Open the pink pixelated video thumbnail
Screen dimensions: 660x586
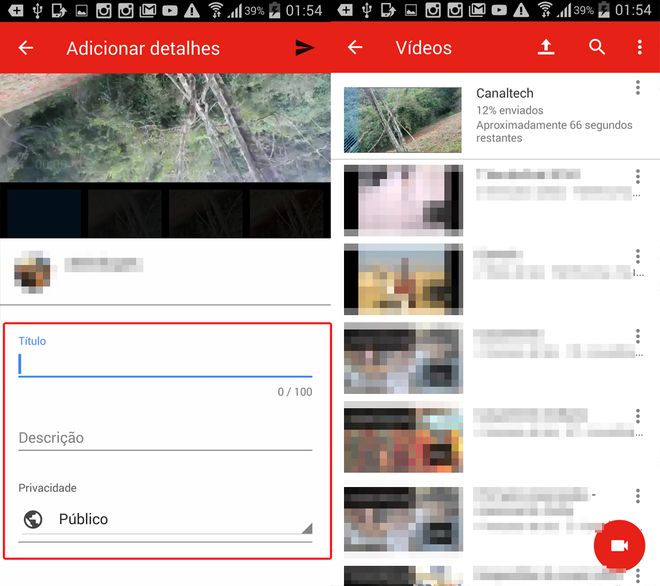[x=403, y=200]
